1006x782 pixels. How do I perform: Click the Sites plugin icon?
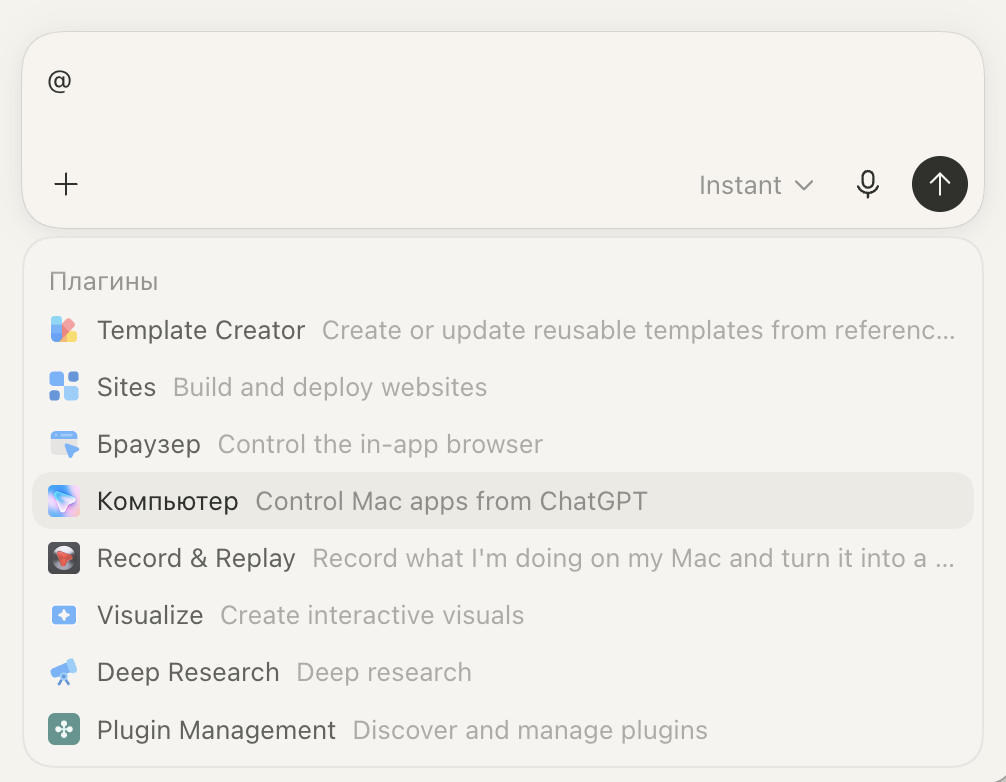64,386
